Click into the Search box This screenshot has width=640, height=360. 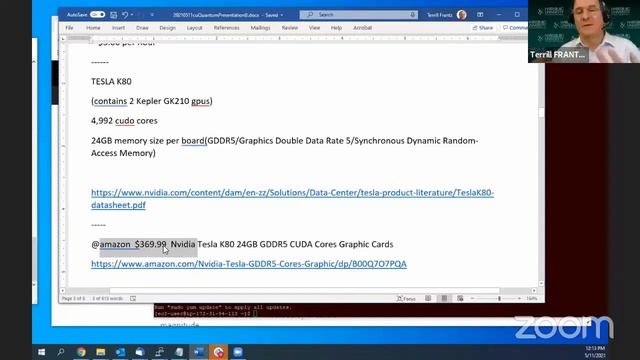(x=358, y=15)
